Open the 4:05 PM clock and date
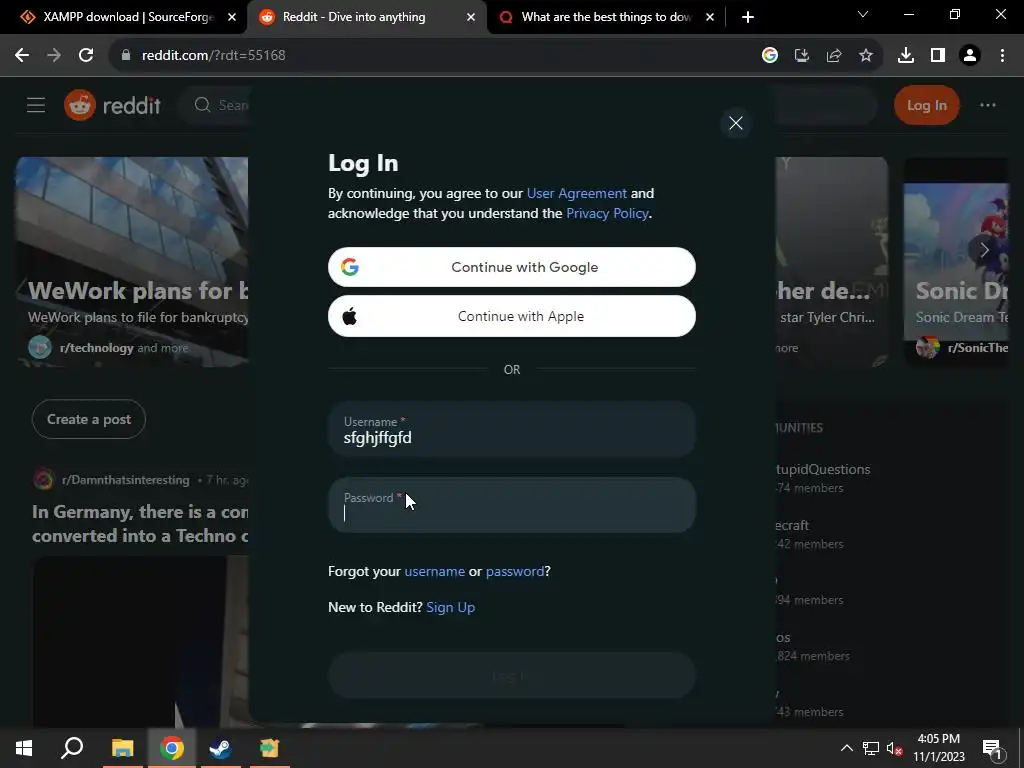This screenshot has width=1024, height=768. pos(938,748)
